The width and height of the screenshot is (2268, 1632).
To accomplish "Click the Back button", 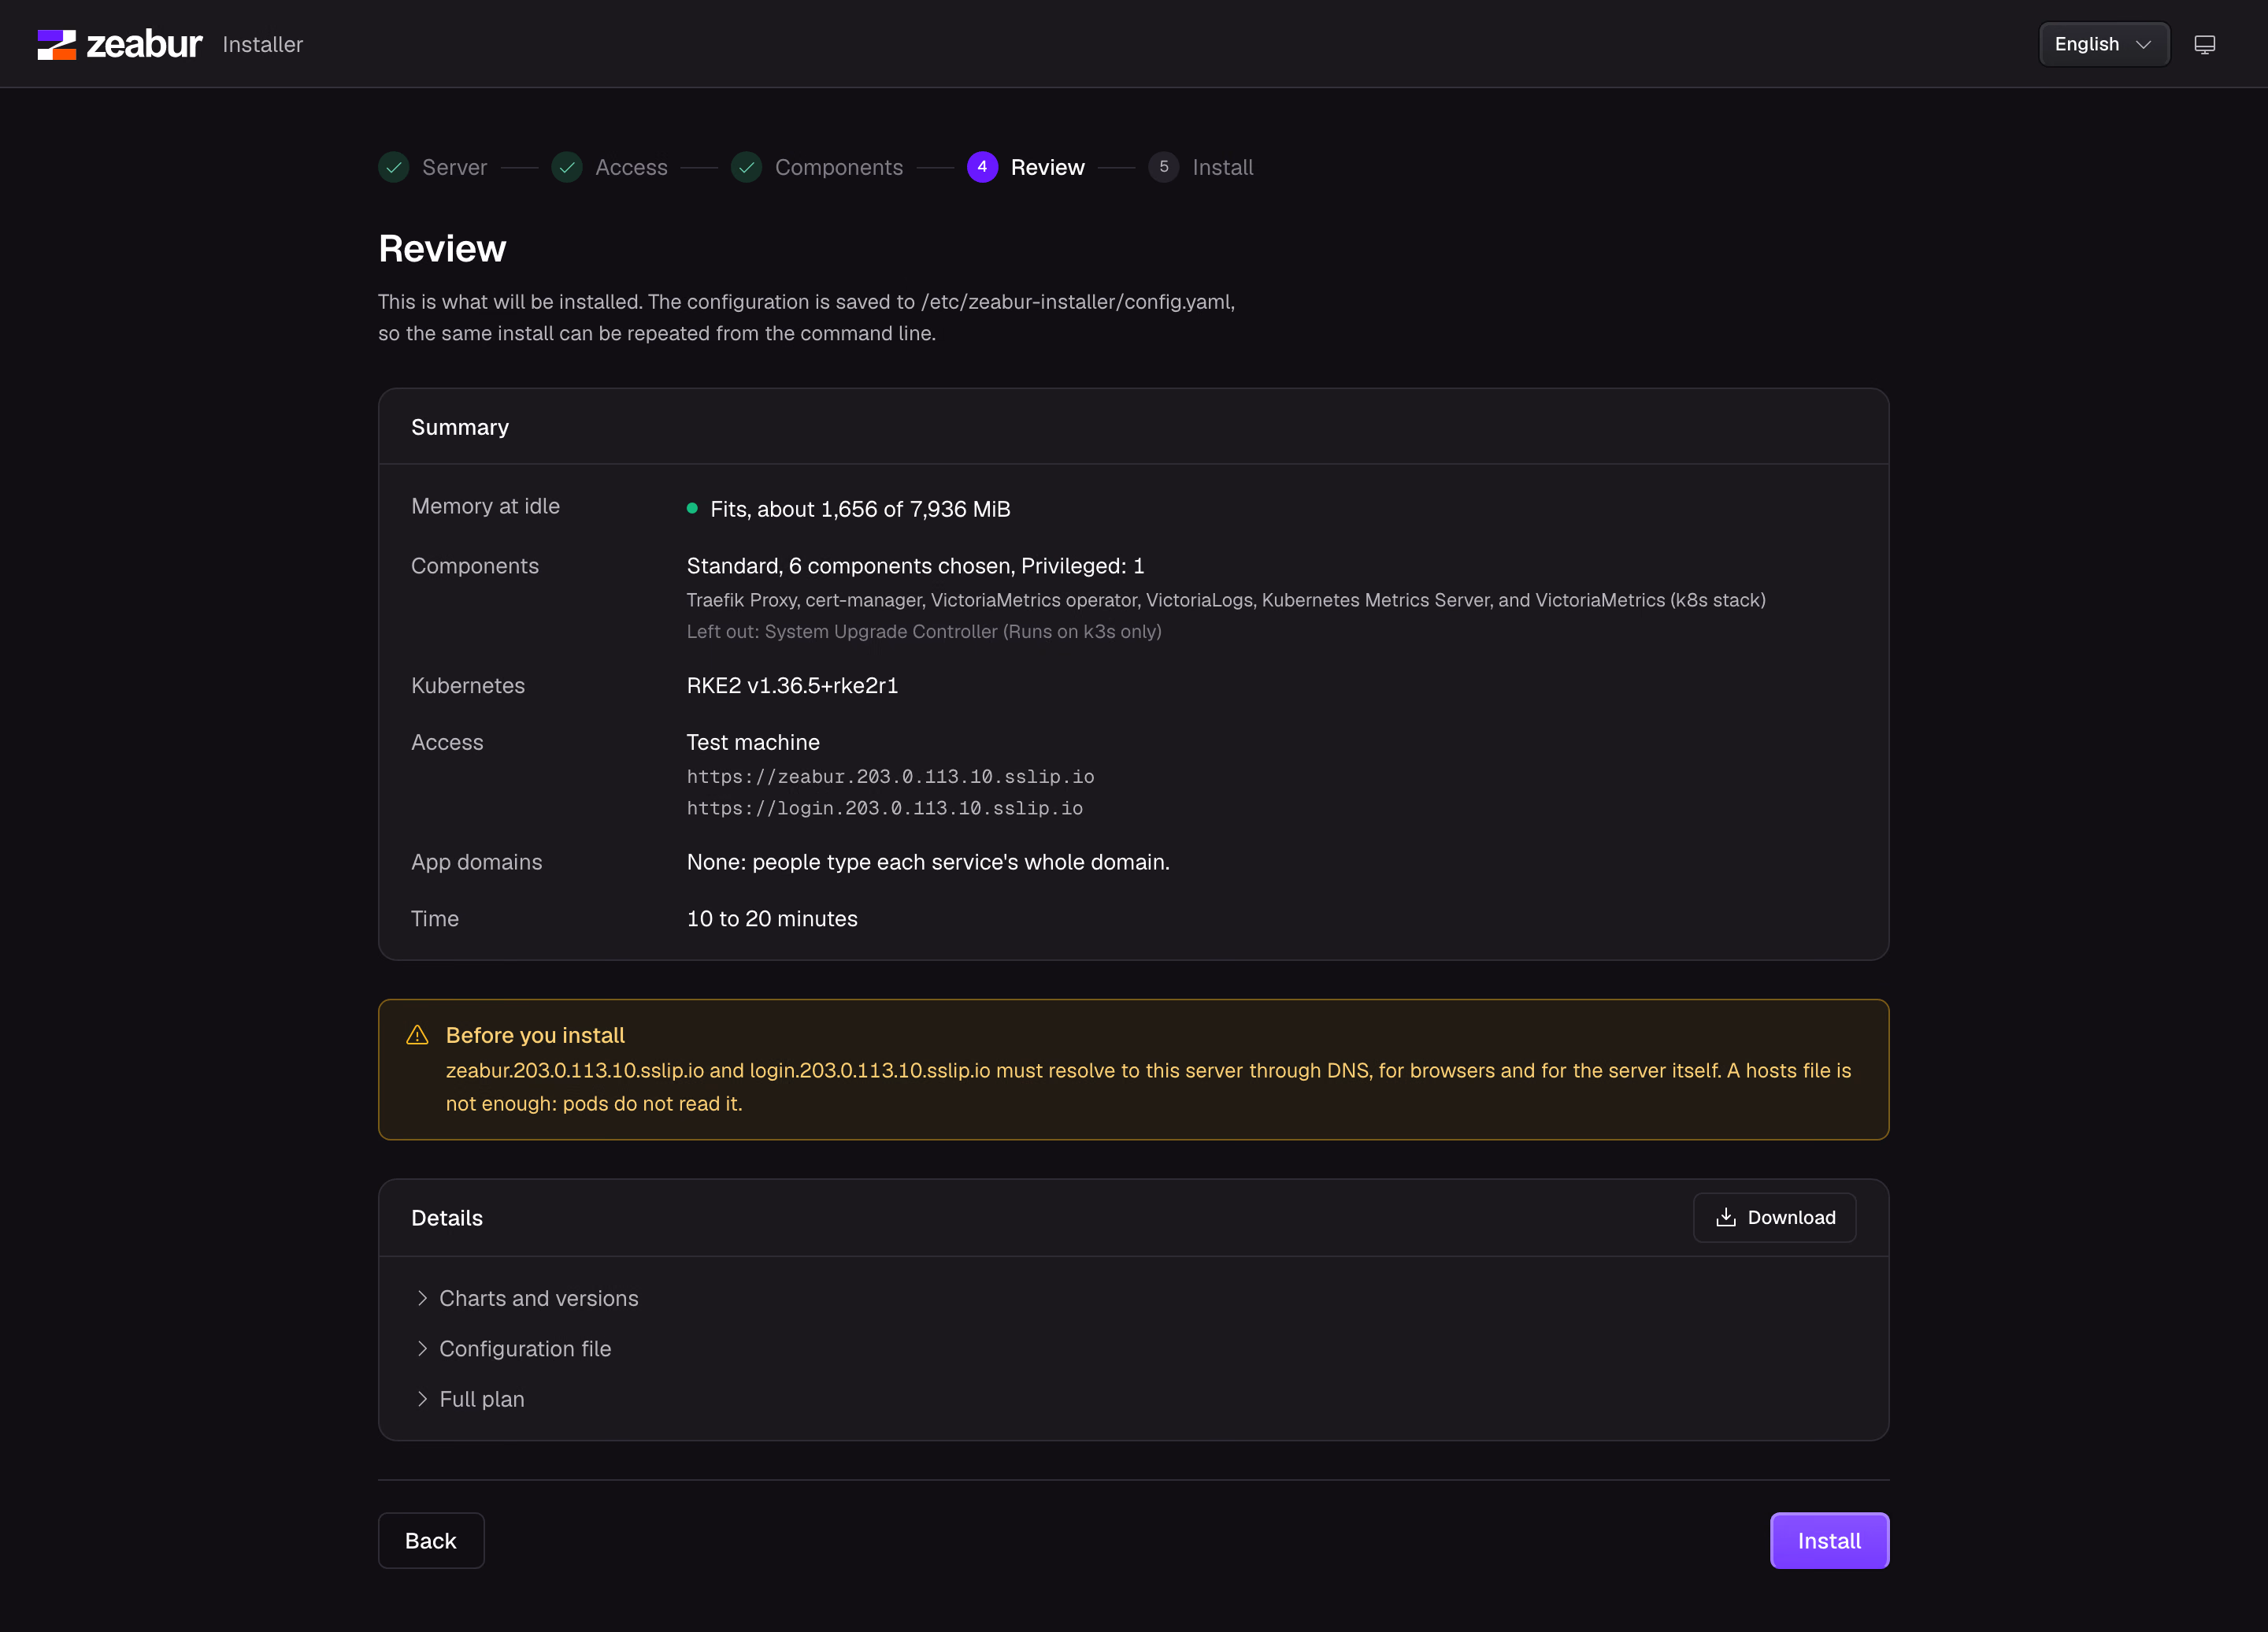I will coord(431,1540).
